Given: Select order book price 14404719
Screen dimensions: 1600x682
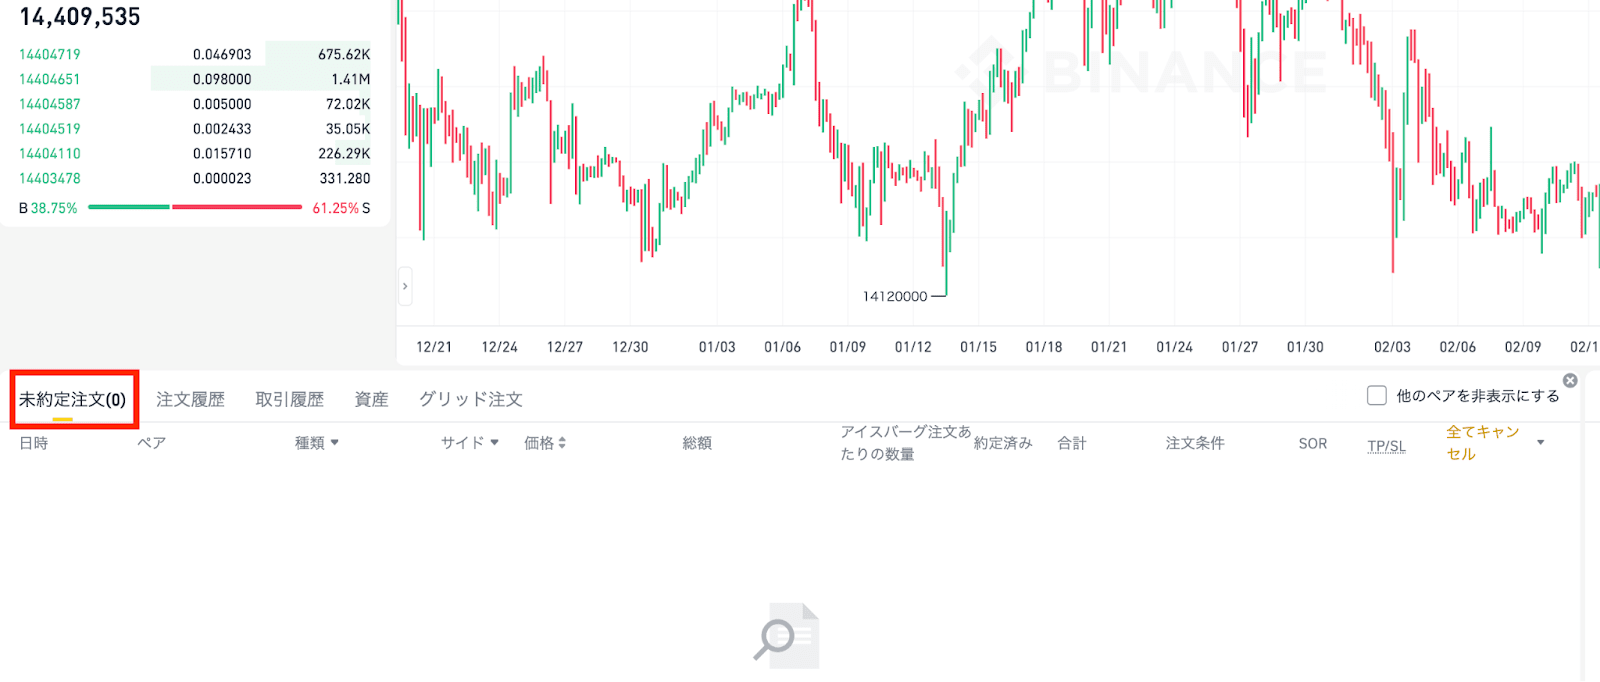Looking at the screenshot, I should (x=50, y=54).
